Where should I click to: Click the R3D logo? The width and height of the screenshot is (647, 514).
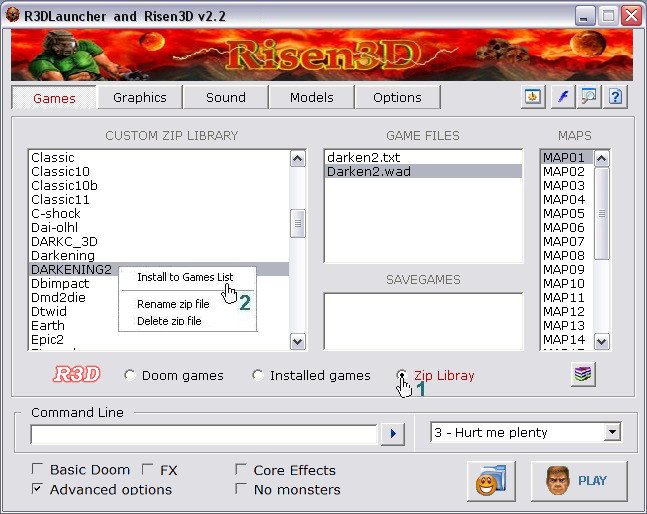click(77, 375)
